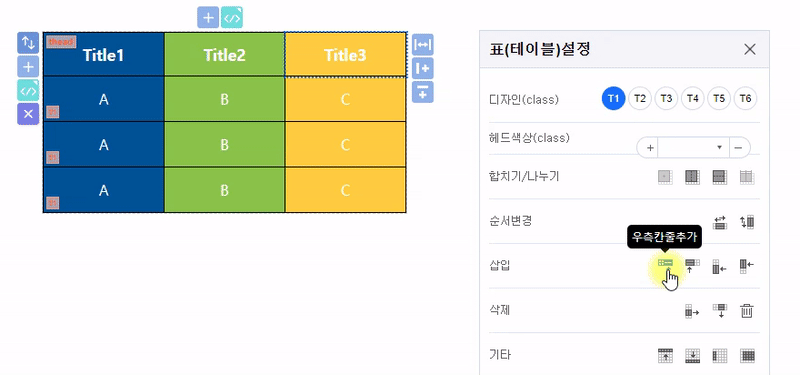Click the vertical swap order icon
Screen dimensions: 800x375
point(746,222)
